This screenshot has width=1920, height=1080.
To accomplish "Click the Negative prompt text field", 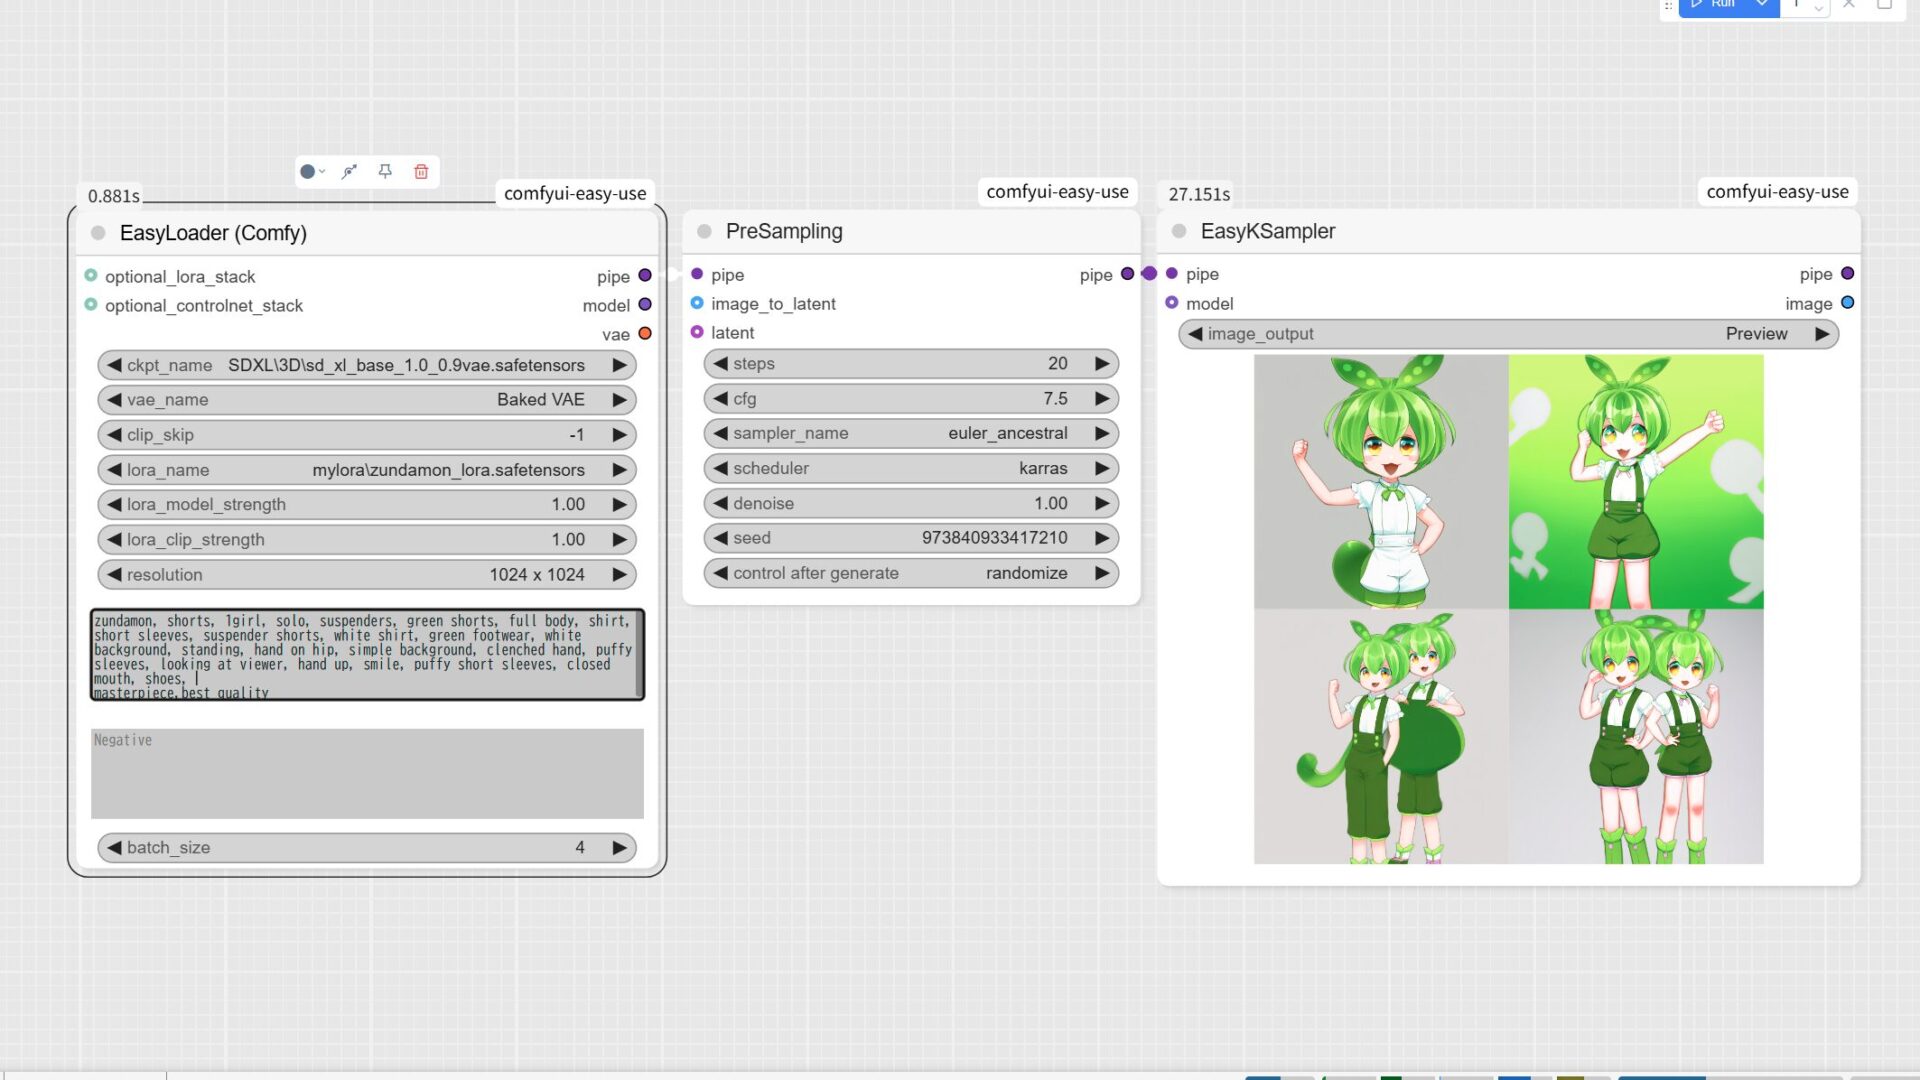I will 367,774.
